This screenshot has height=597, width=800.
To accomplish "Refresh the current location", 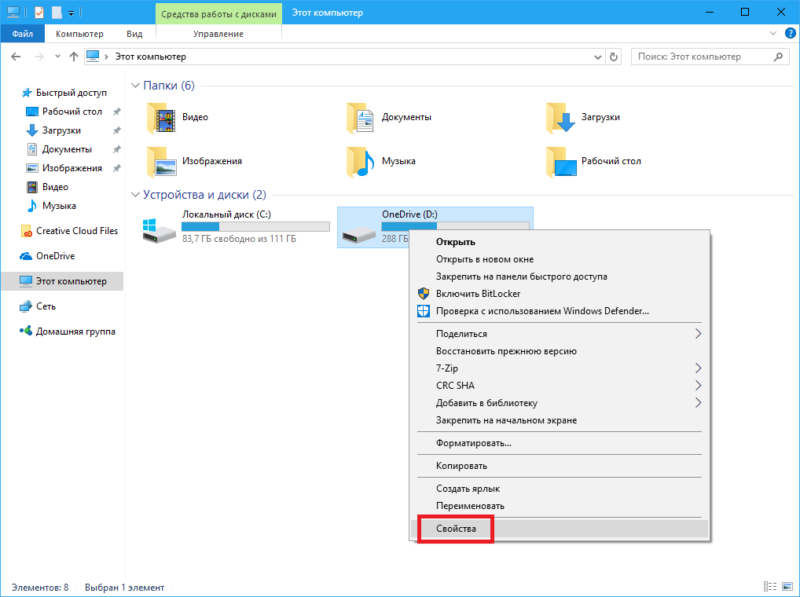I will [614, 57].
